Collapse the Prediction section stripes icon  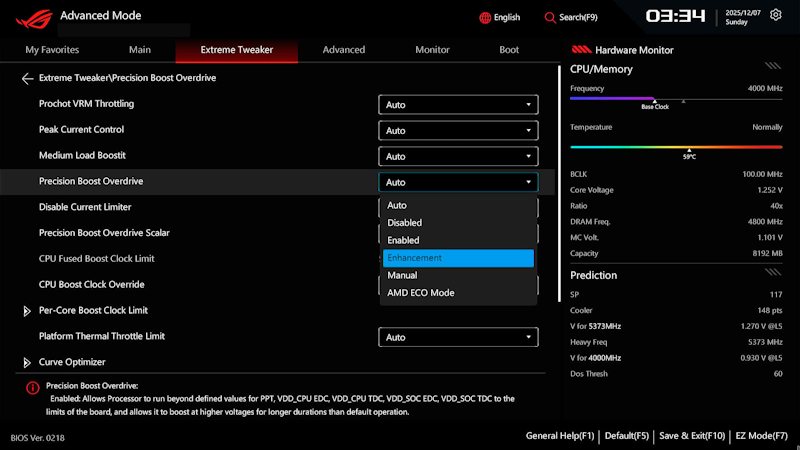772,272
